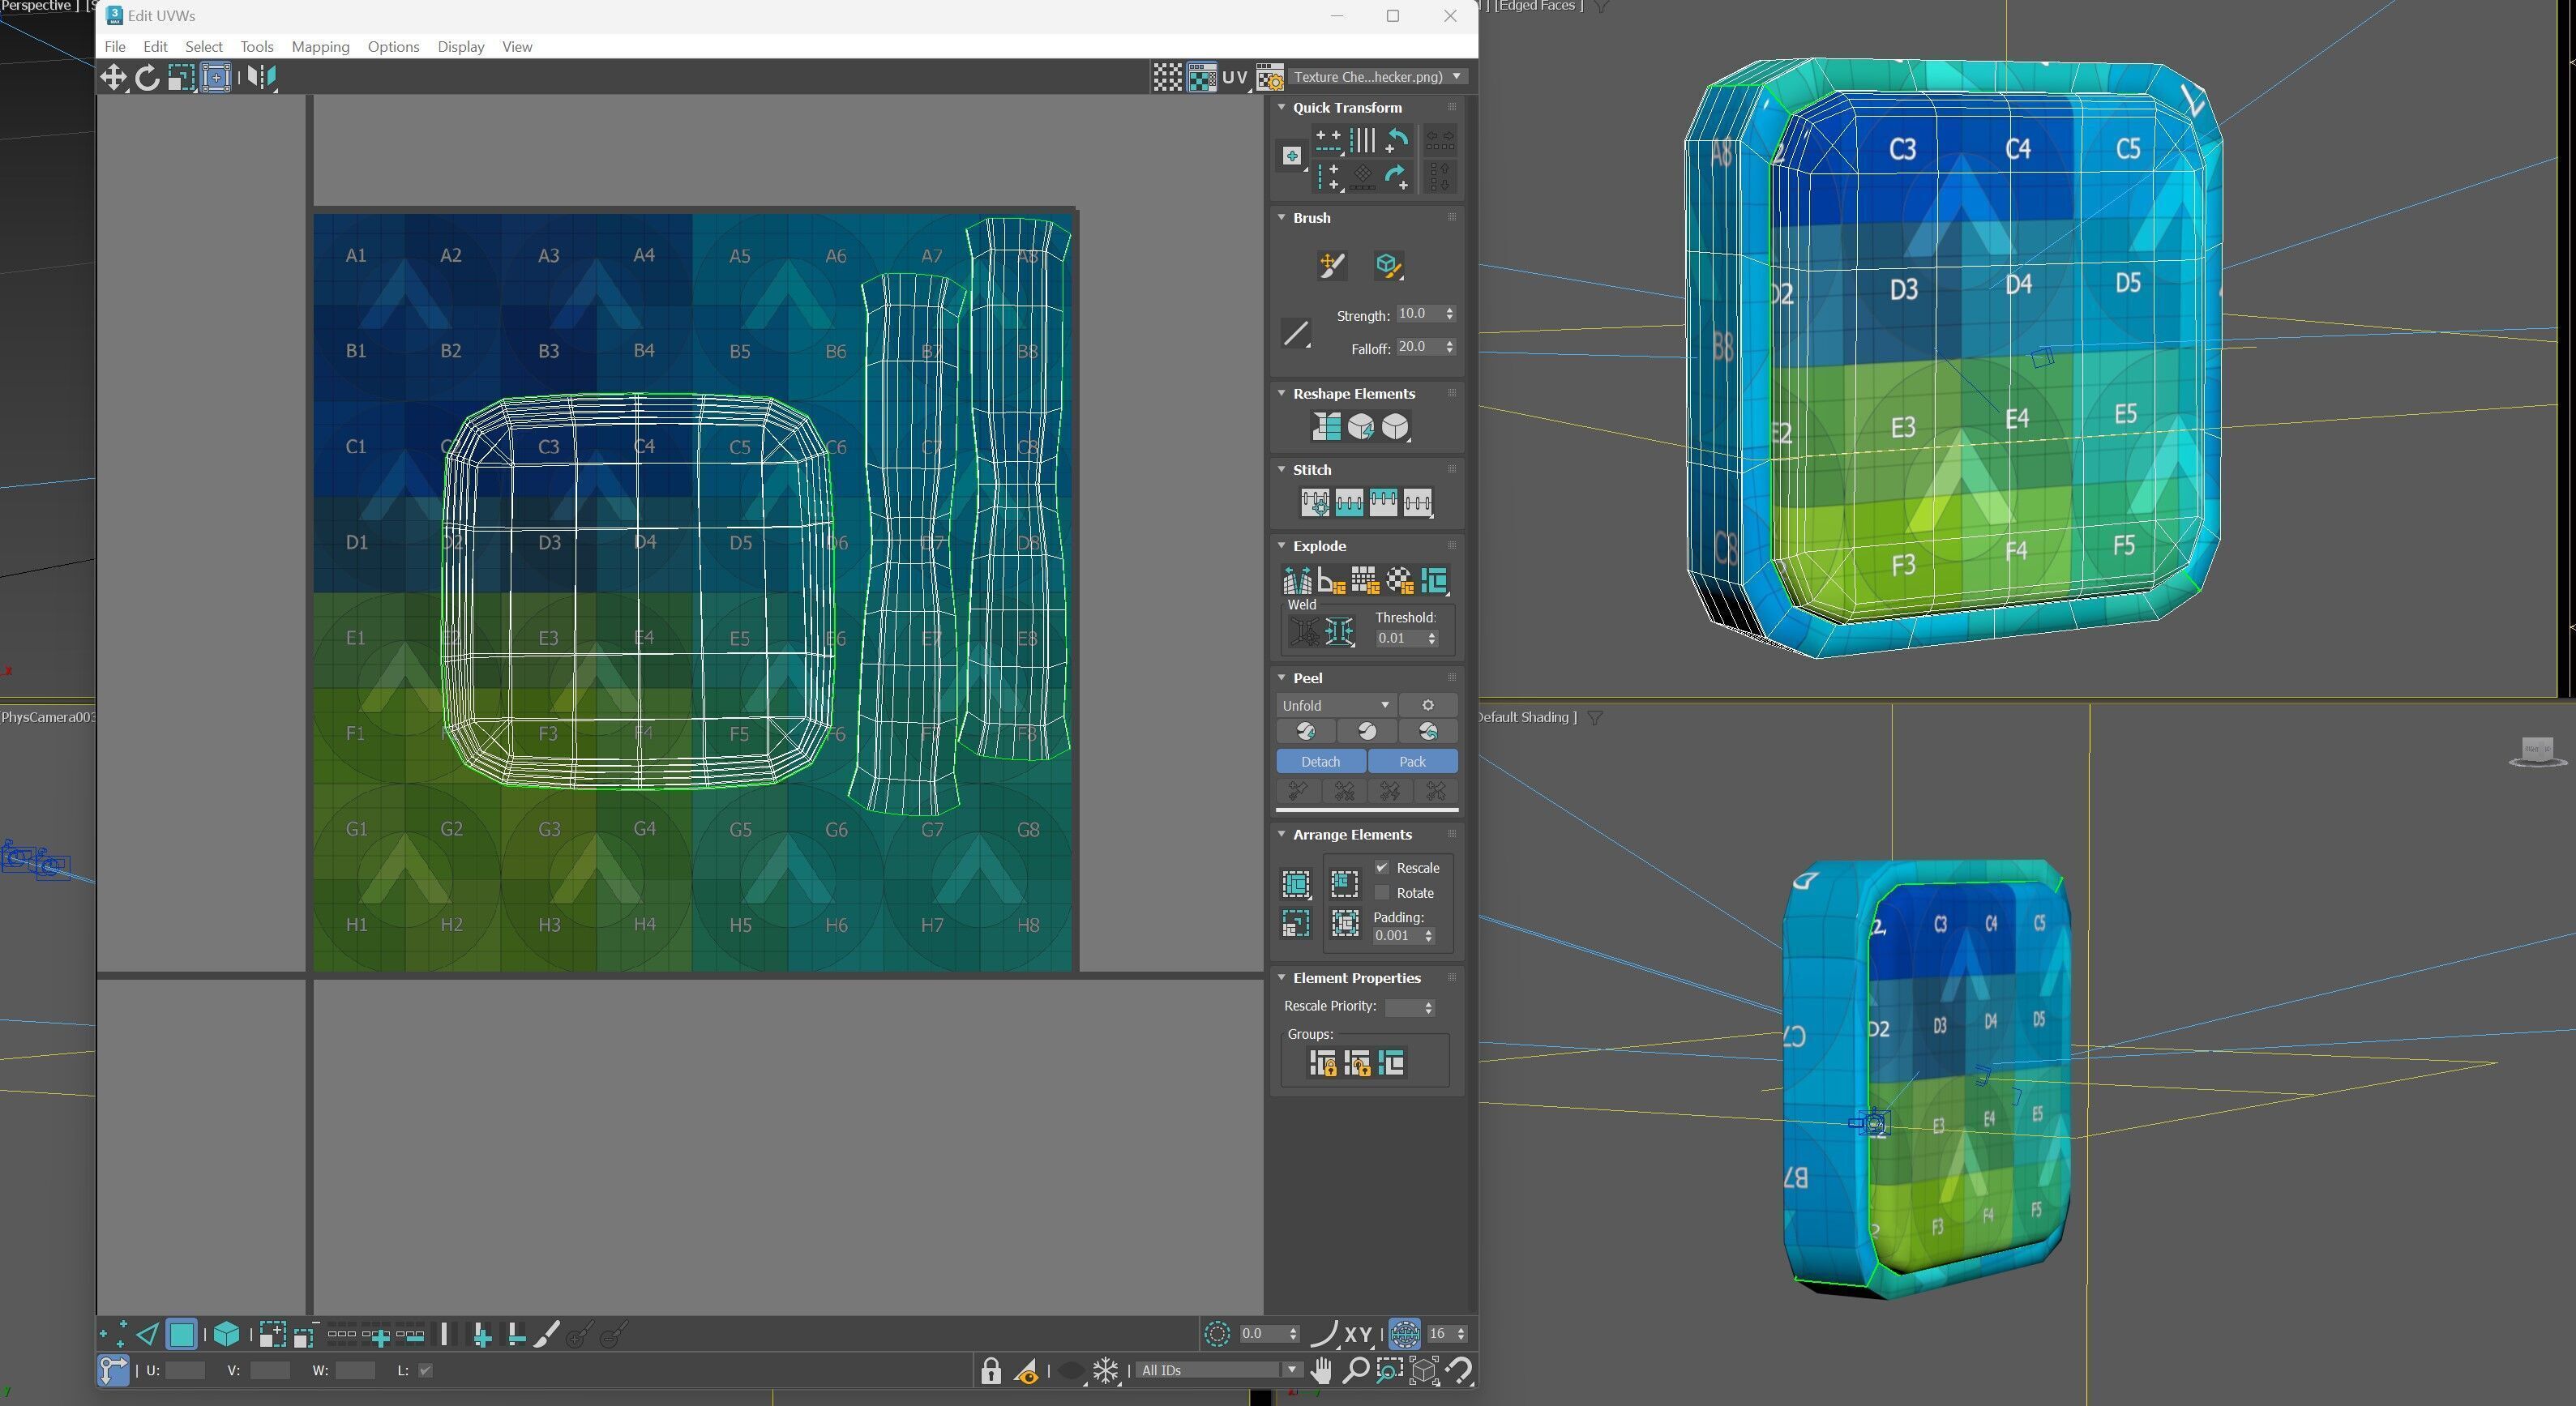Screen dimensions: 2576x1406
Task: Collapse the Quick Transform rollout
Action: pos(1282,107)
